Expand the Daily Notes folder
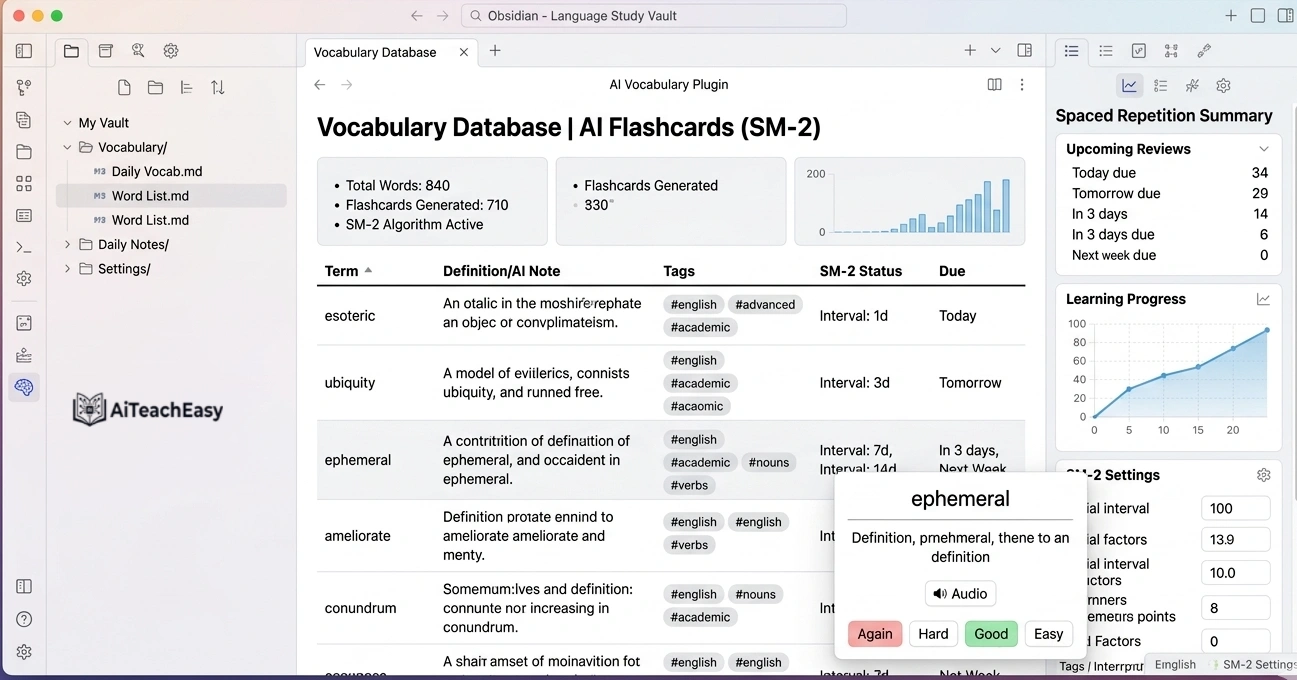1297x680 pixels. pos(67,243)
